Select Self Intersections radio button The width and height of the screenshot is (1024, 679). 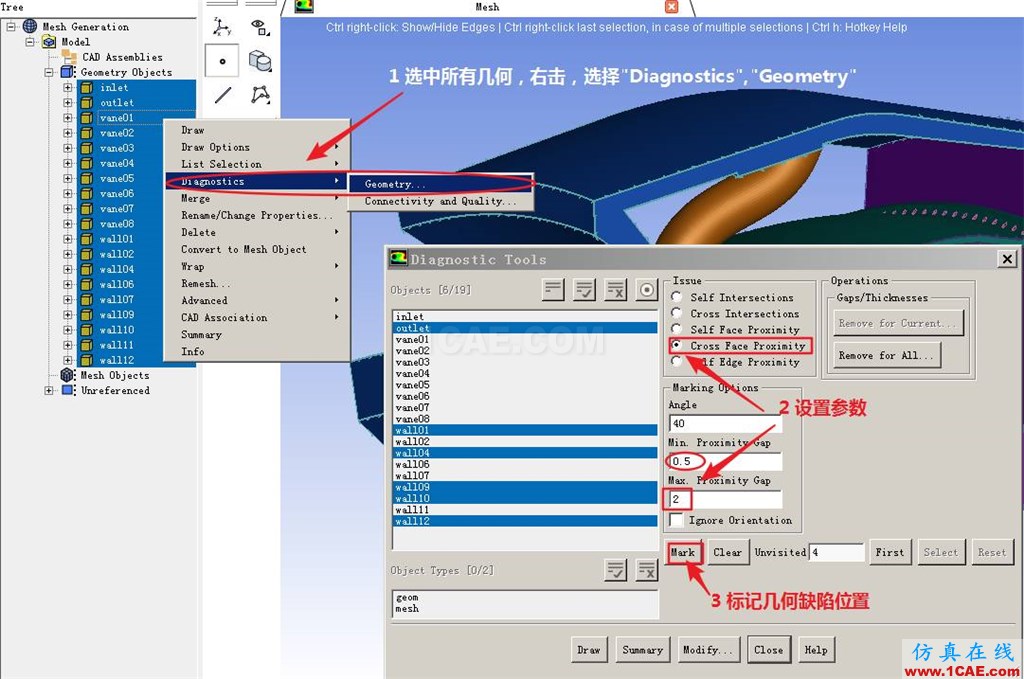tap(677, 296)
